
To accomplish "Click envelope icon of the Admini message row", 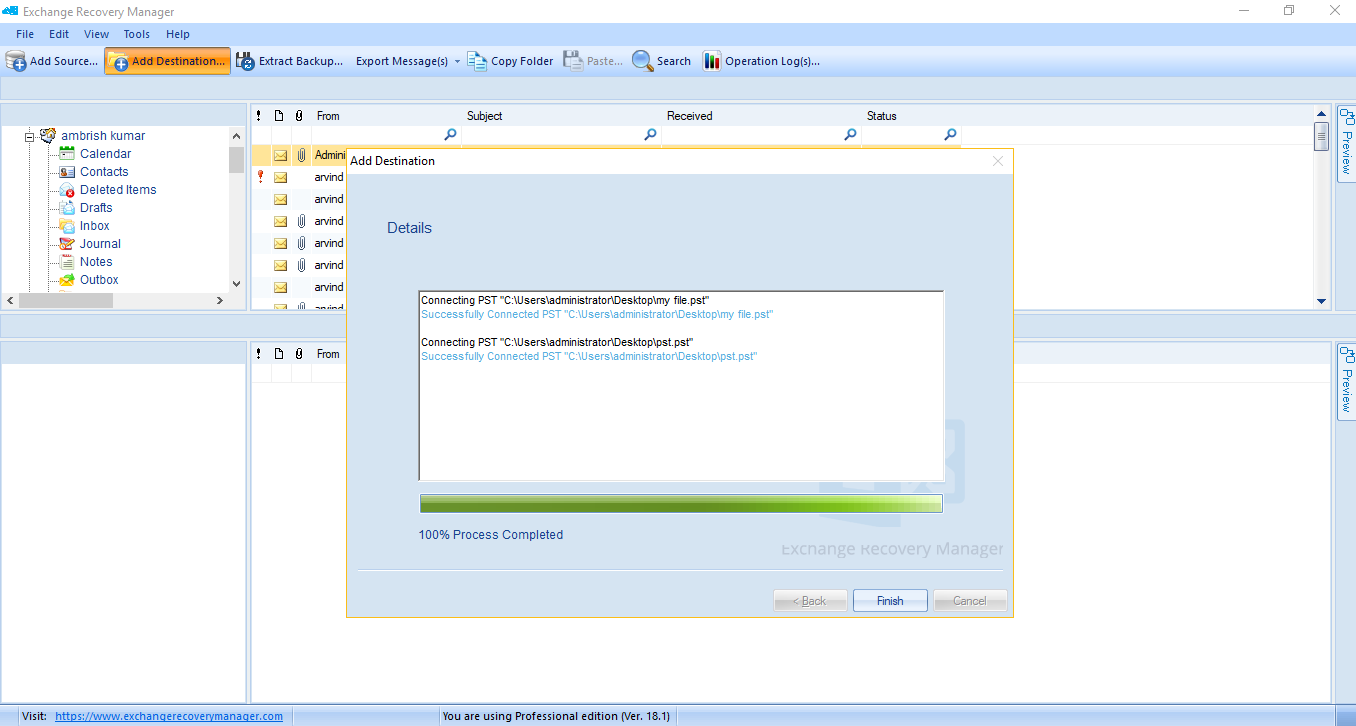I will click(x=280, y=155).
